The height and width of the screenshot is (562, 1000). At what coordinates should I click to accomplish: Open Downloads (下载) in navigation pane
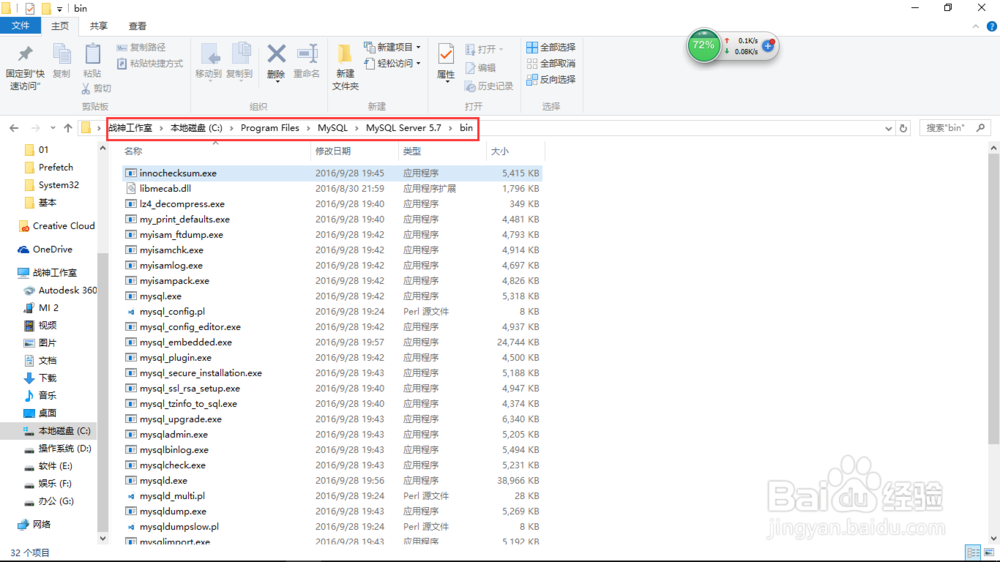coord(40,378)
